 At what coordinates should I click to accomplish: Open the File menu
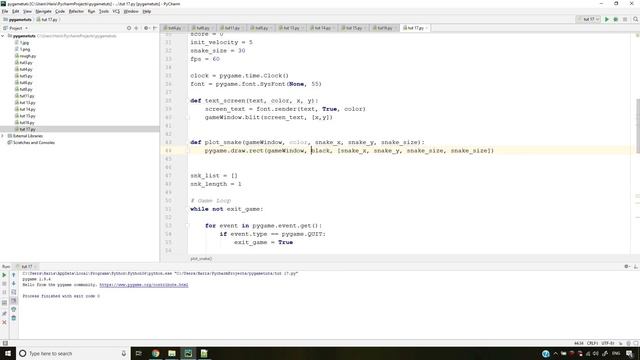pos(5,11)
